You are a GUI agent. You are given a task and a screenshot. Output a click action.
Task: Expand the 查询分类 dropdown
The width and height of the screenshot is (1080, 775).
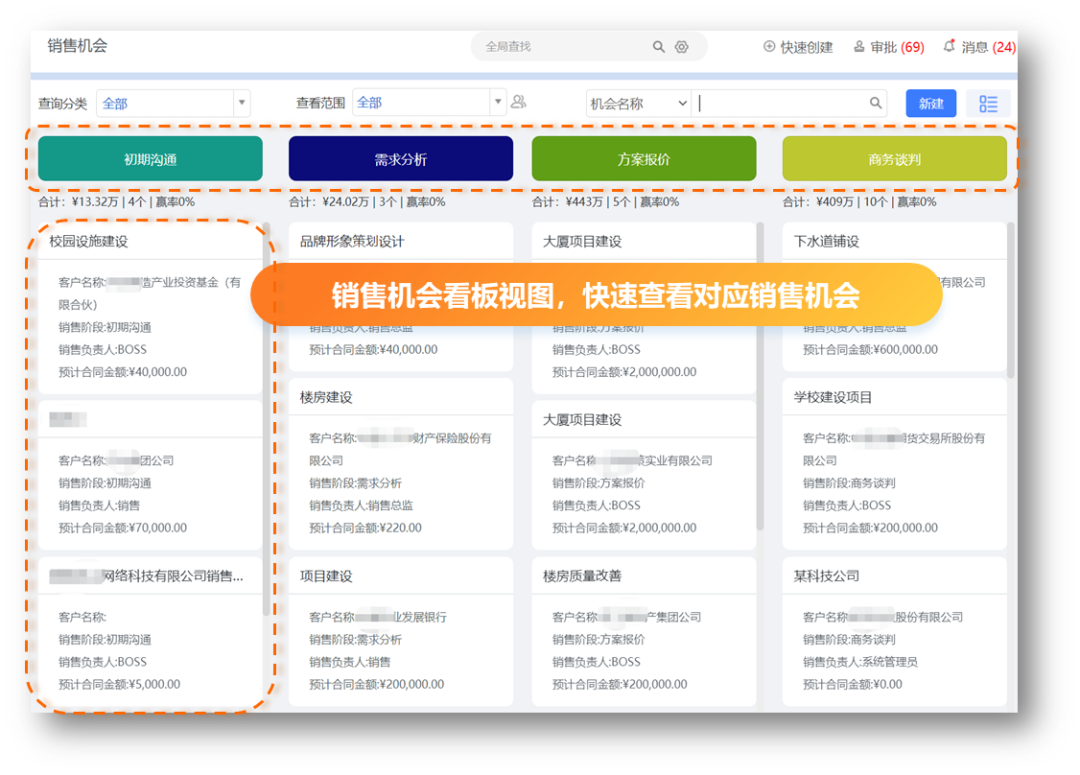241,103
